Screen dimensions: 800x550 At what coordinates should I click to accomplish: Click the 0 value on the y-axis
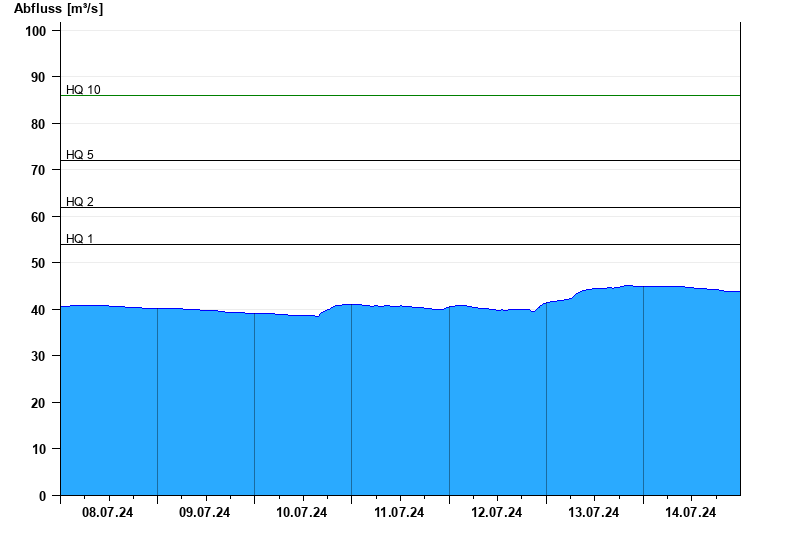[43, 496]
